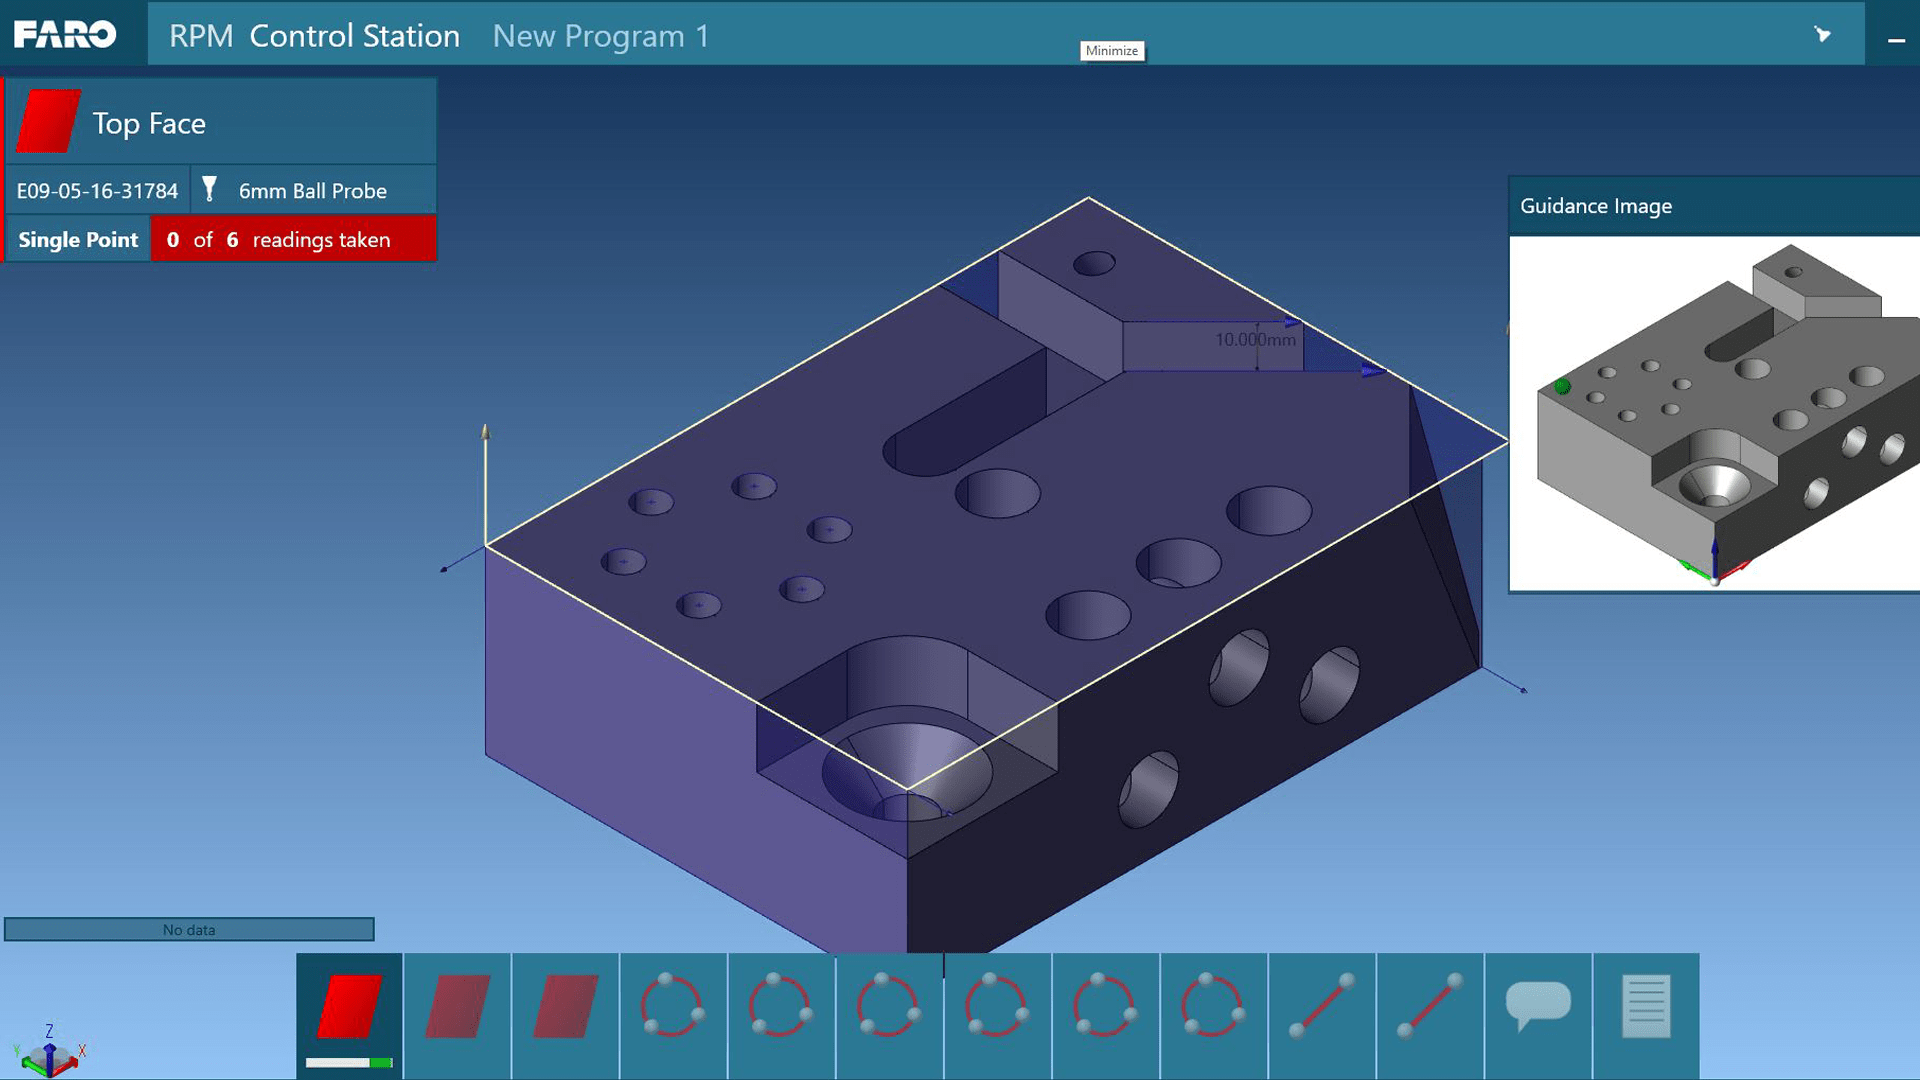
Task: Click the RPM Control Station title
Action: 314,36
